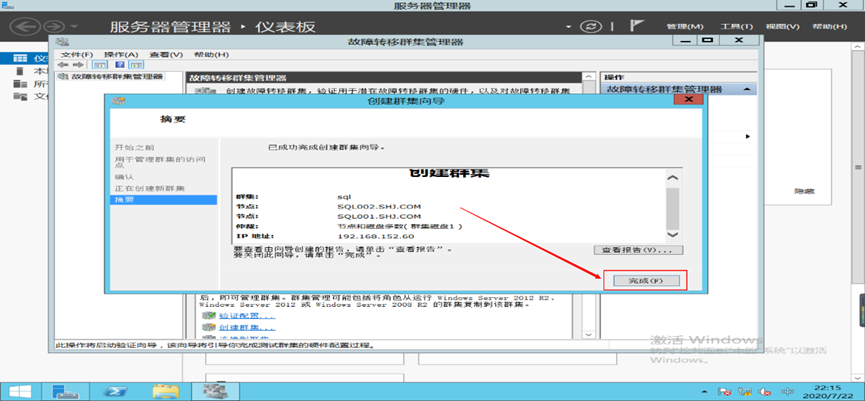Image resolution: width=865 pixels, height=401 pixels.
Task: Click the blue help question mark toolbar icon
Action: click(119, 65)
